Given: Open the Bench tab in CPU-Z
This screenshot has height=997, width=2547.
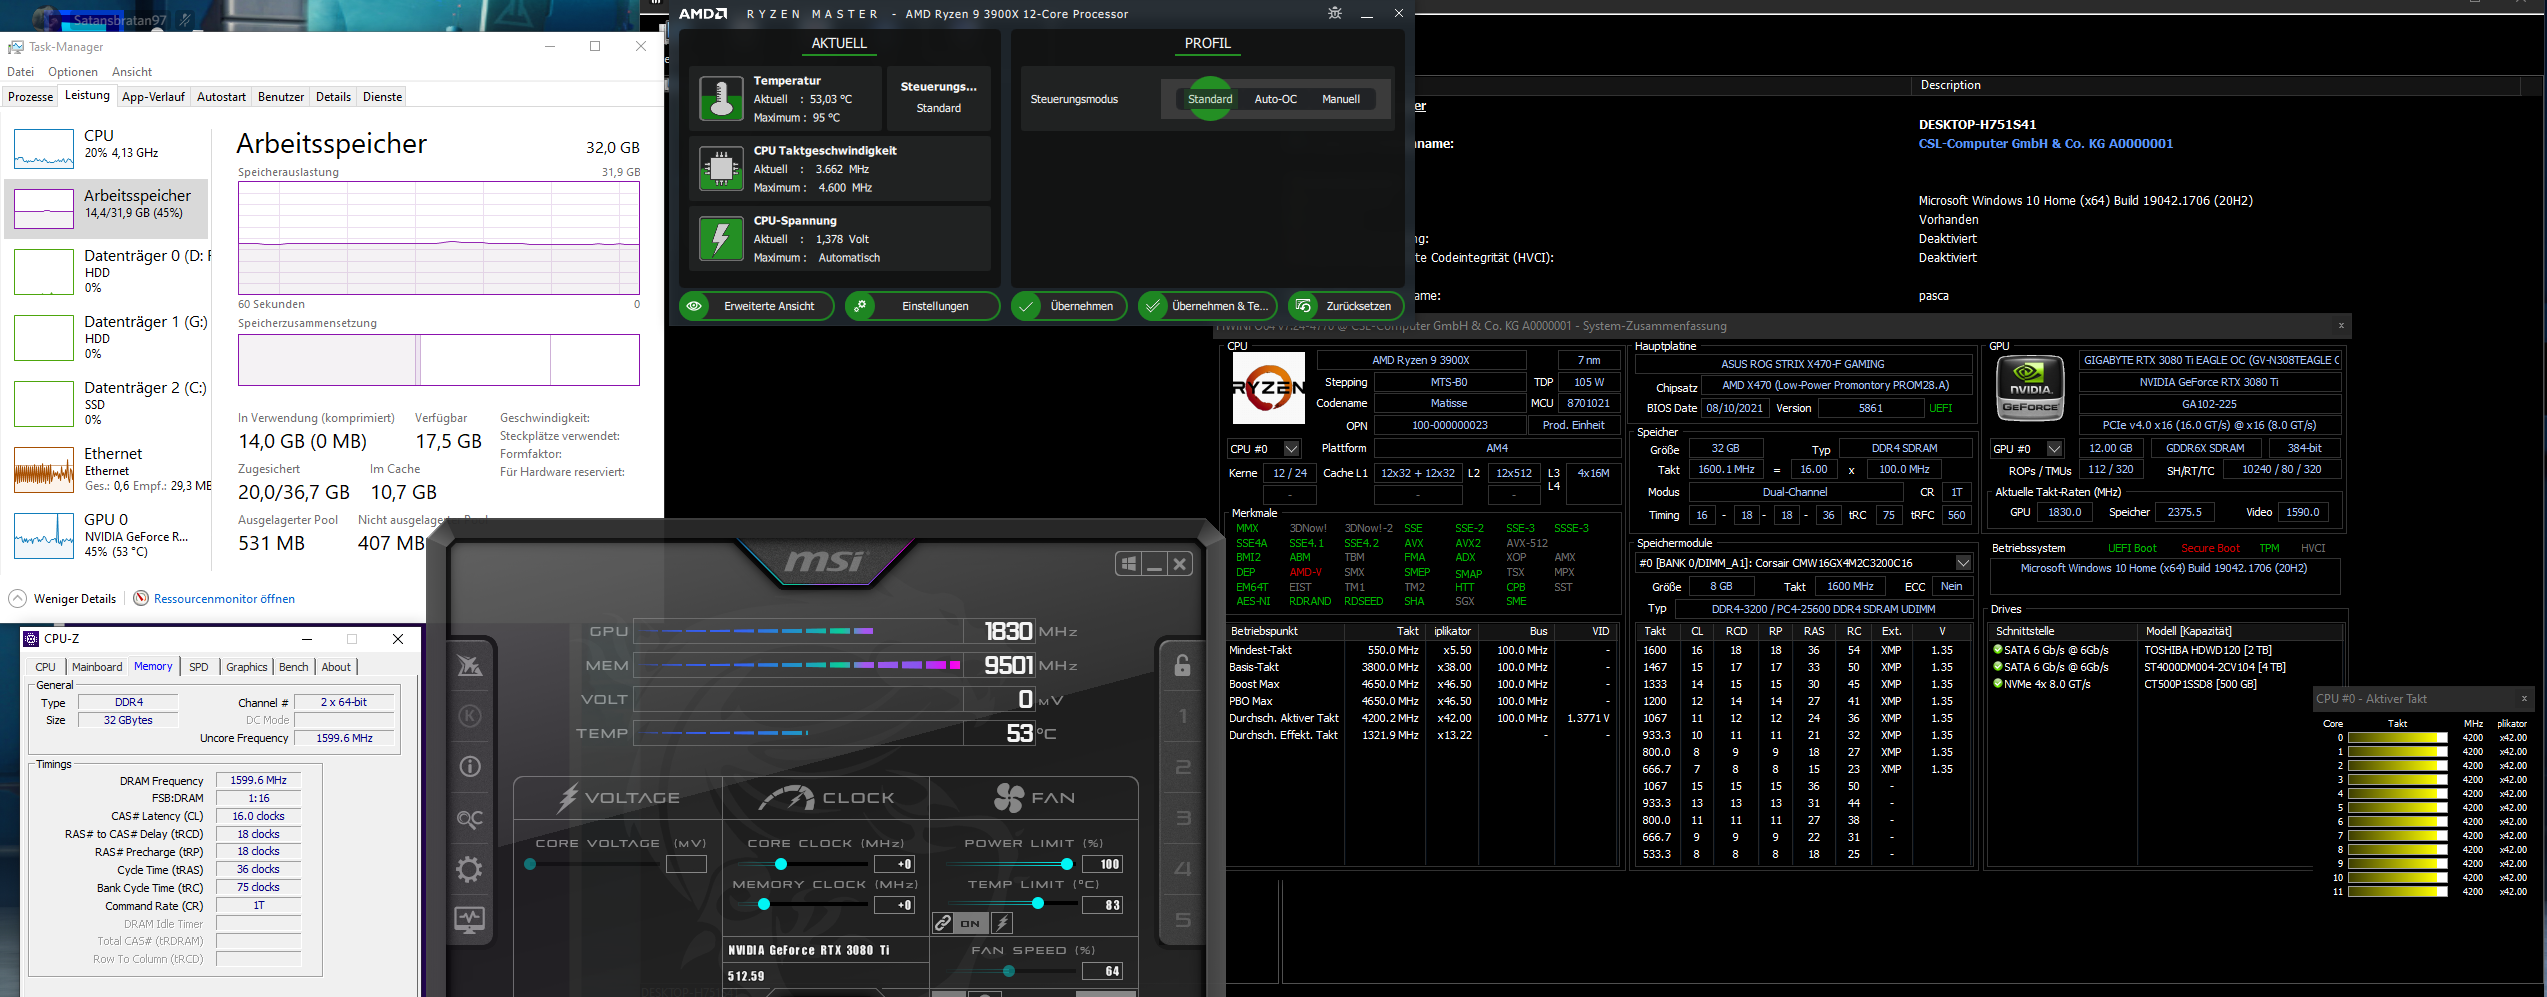Looking at the screenshot, I should (293, 667).
